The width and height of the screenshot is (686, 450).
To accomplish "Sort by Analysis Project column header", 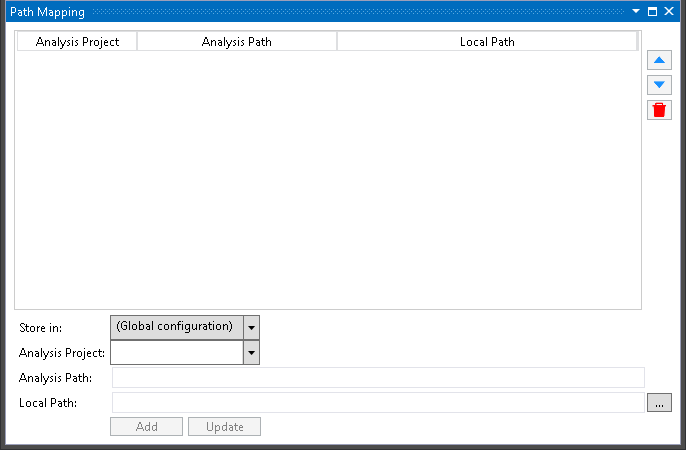I will click(77, 42).
